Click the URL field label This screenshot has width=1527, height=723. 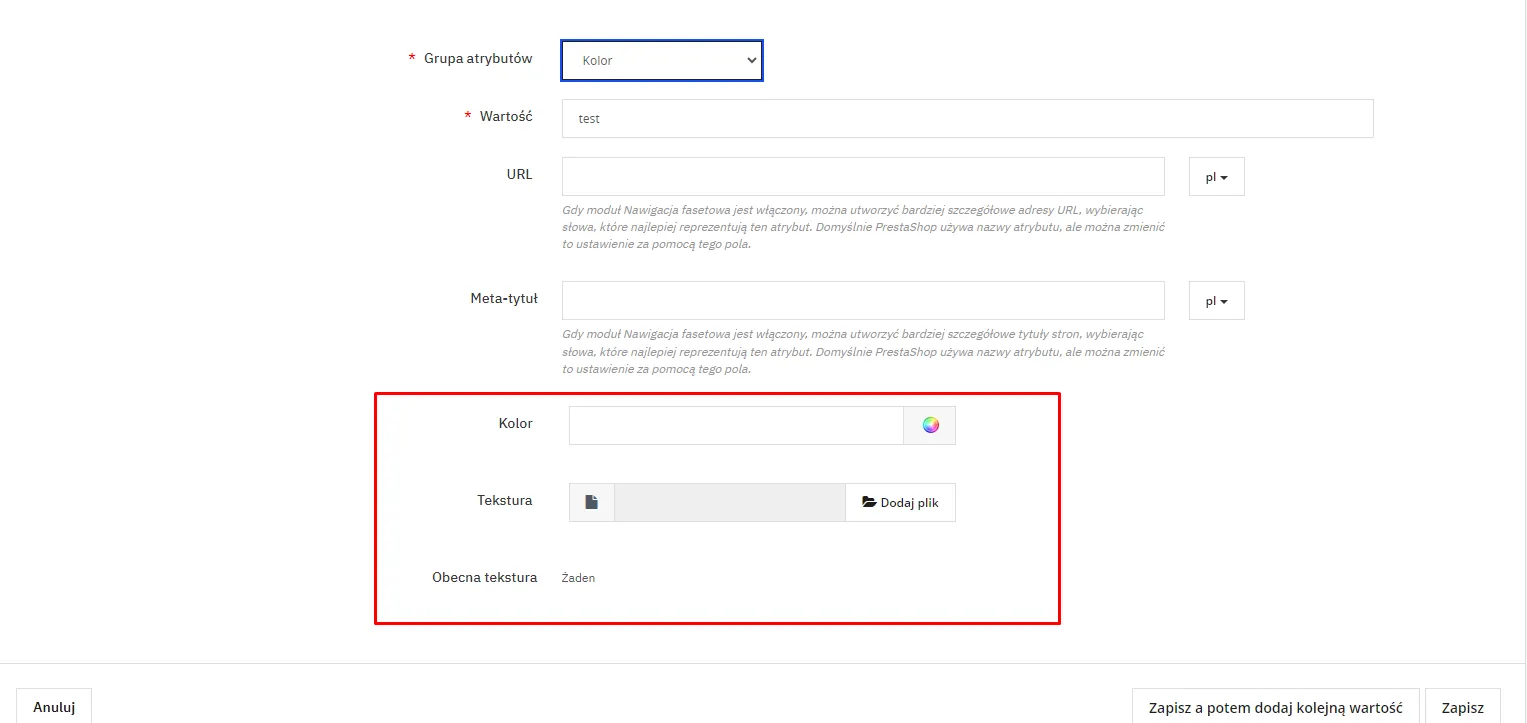519,174
